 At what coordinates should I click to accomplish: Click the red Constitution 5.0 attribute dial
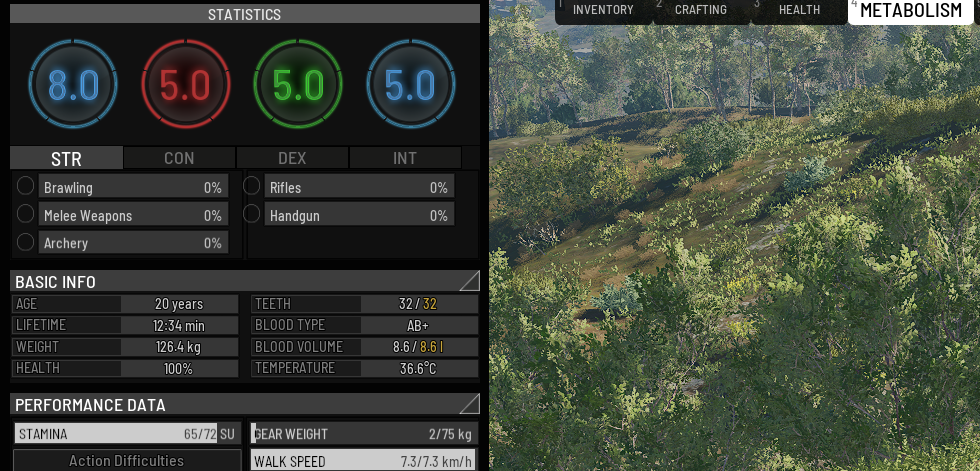click(186, 86)
